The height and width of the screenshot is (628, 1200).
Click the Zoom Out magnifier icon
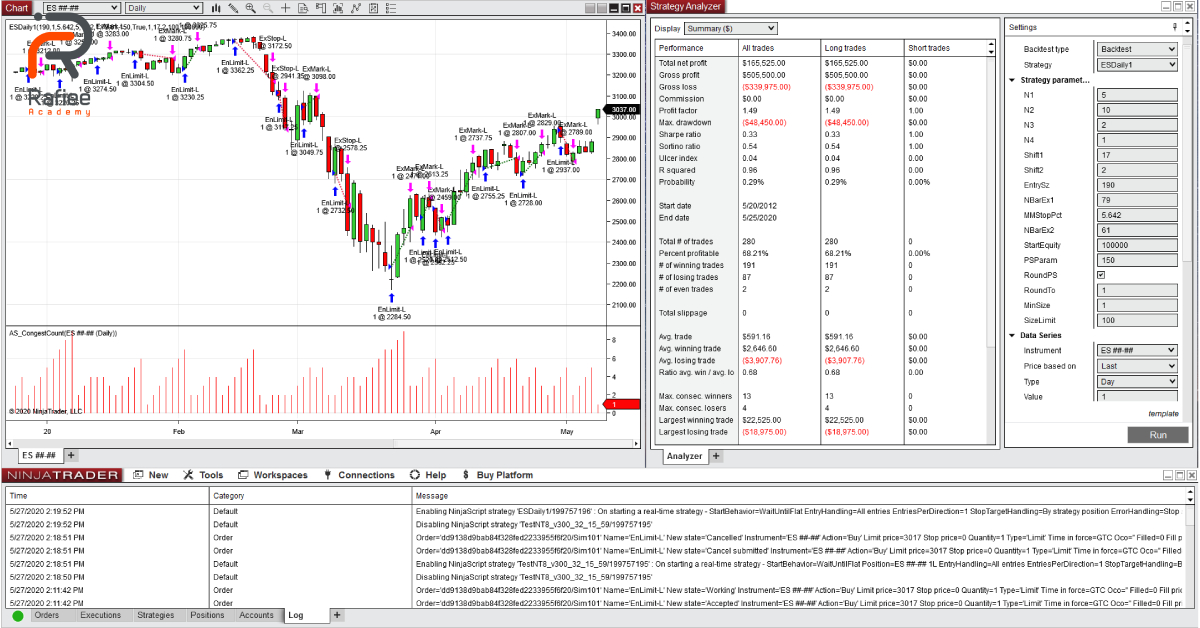click(268, 8)
